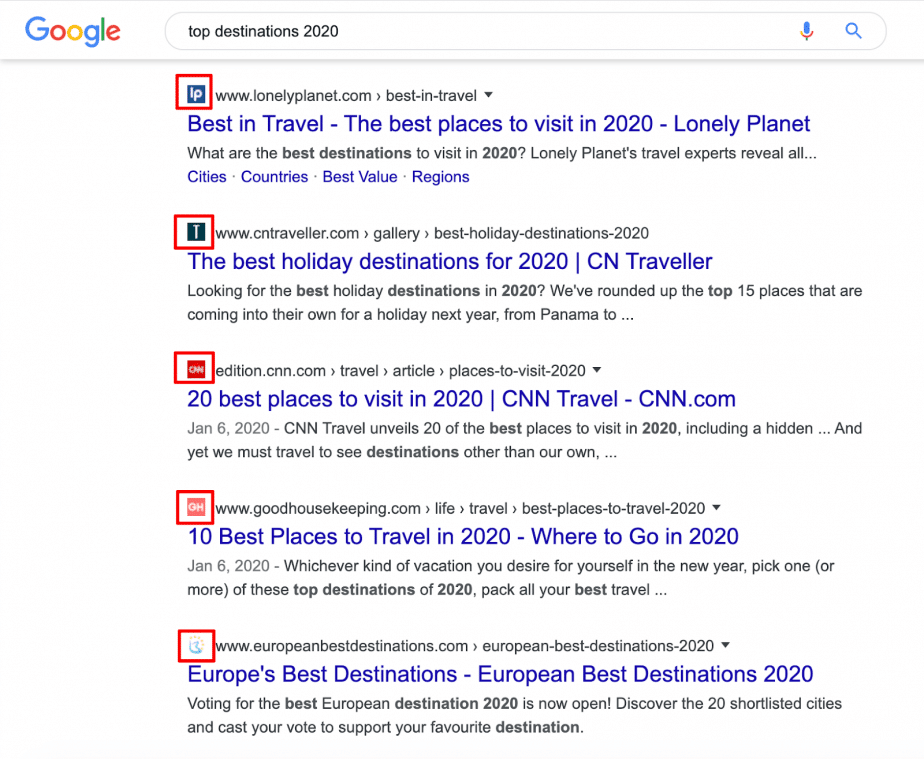Click the Good Housekeeping favicon
Viewport: 924px width, 759px height.
click(x=196, y=508)
